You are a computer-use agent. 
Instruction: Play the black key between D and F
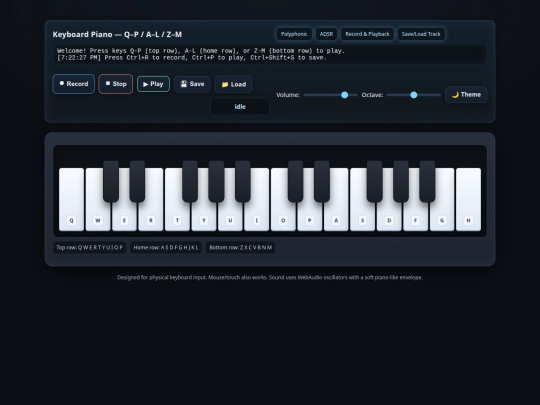tap(401, 181)
